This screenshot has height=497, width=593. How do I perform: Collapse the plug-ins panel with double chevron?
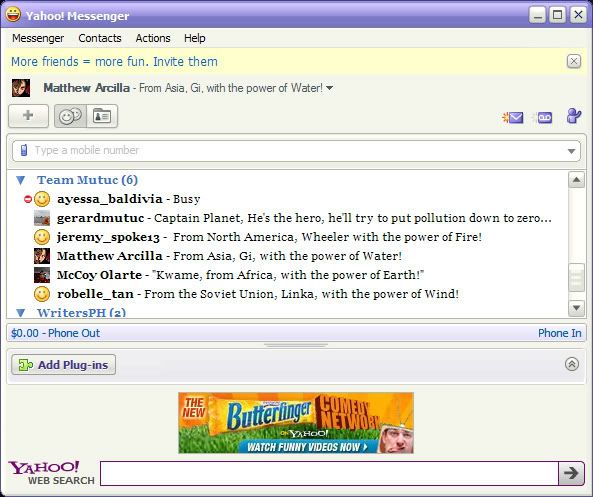[571, 364]
